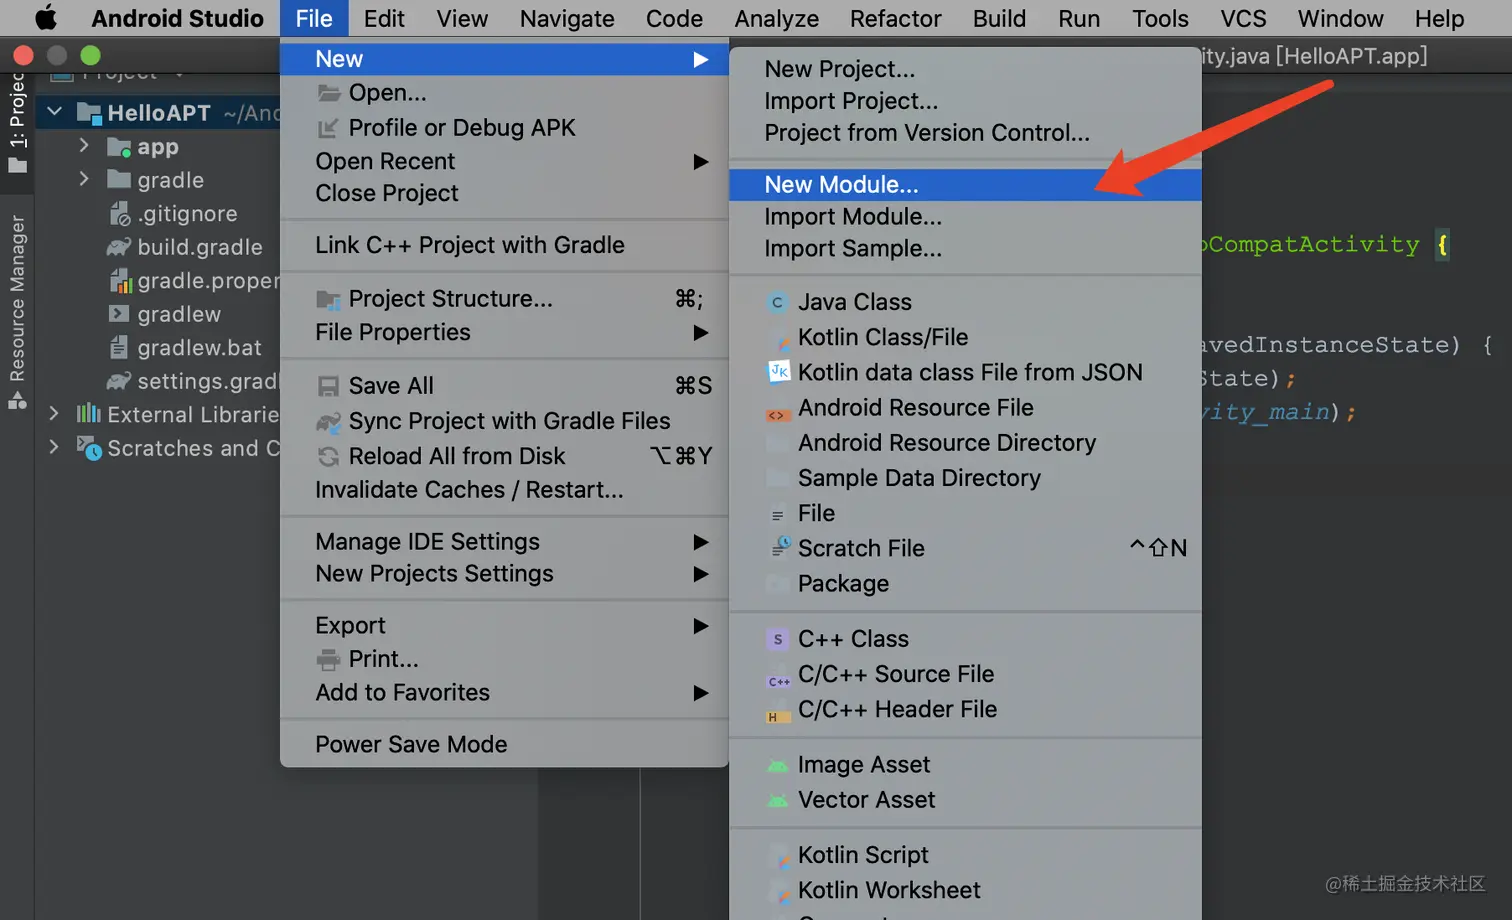Click the Scratch File icon
The width and height of the screenshot is (1512, 920).
[x=780, y=547]
